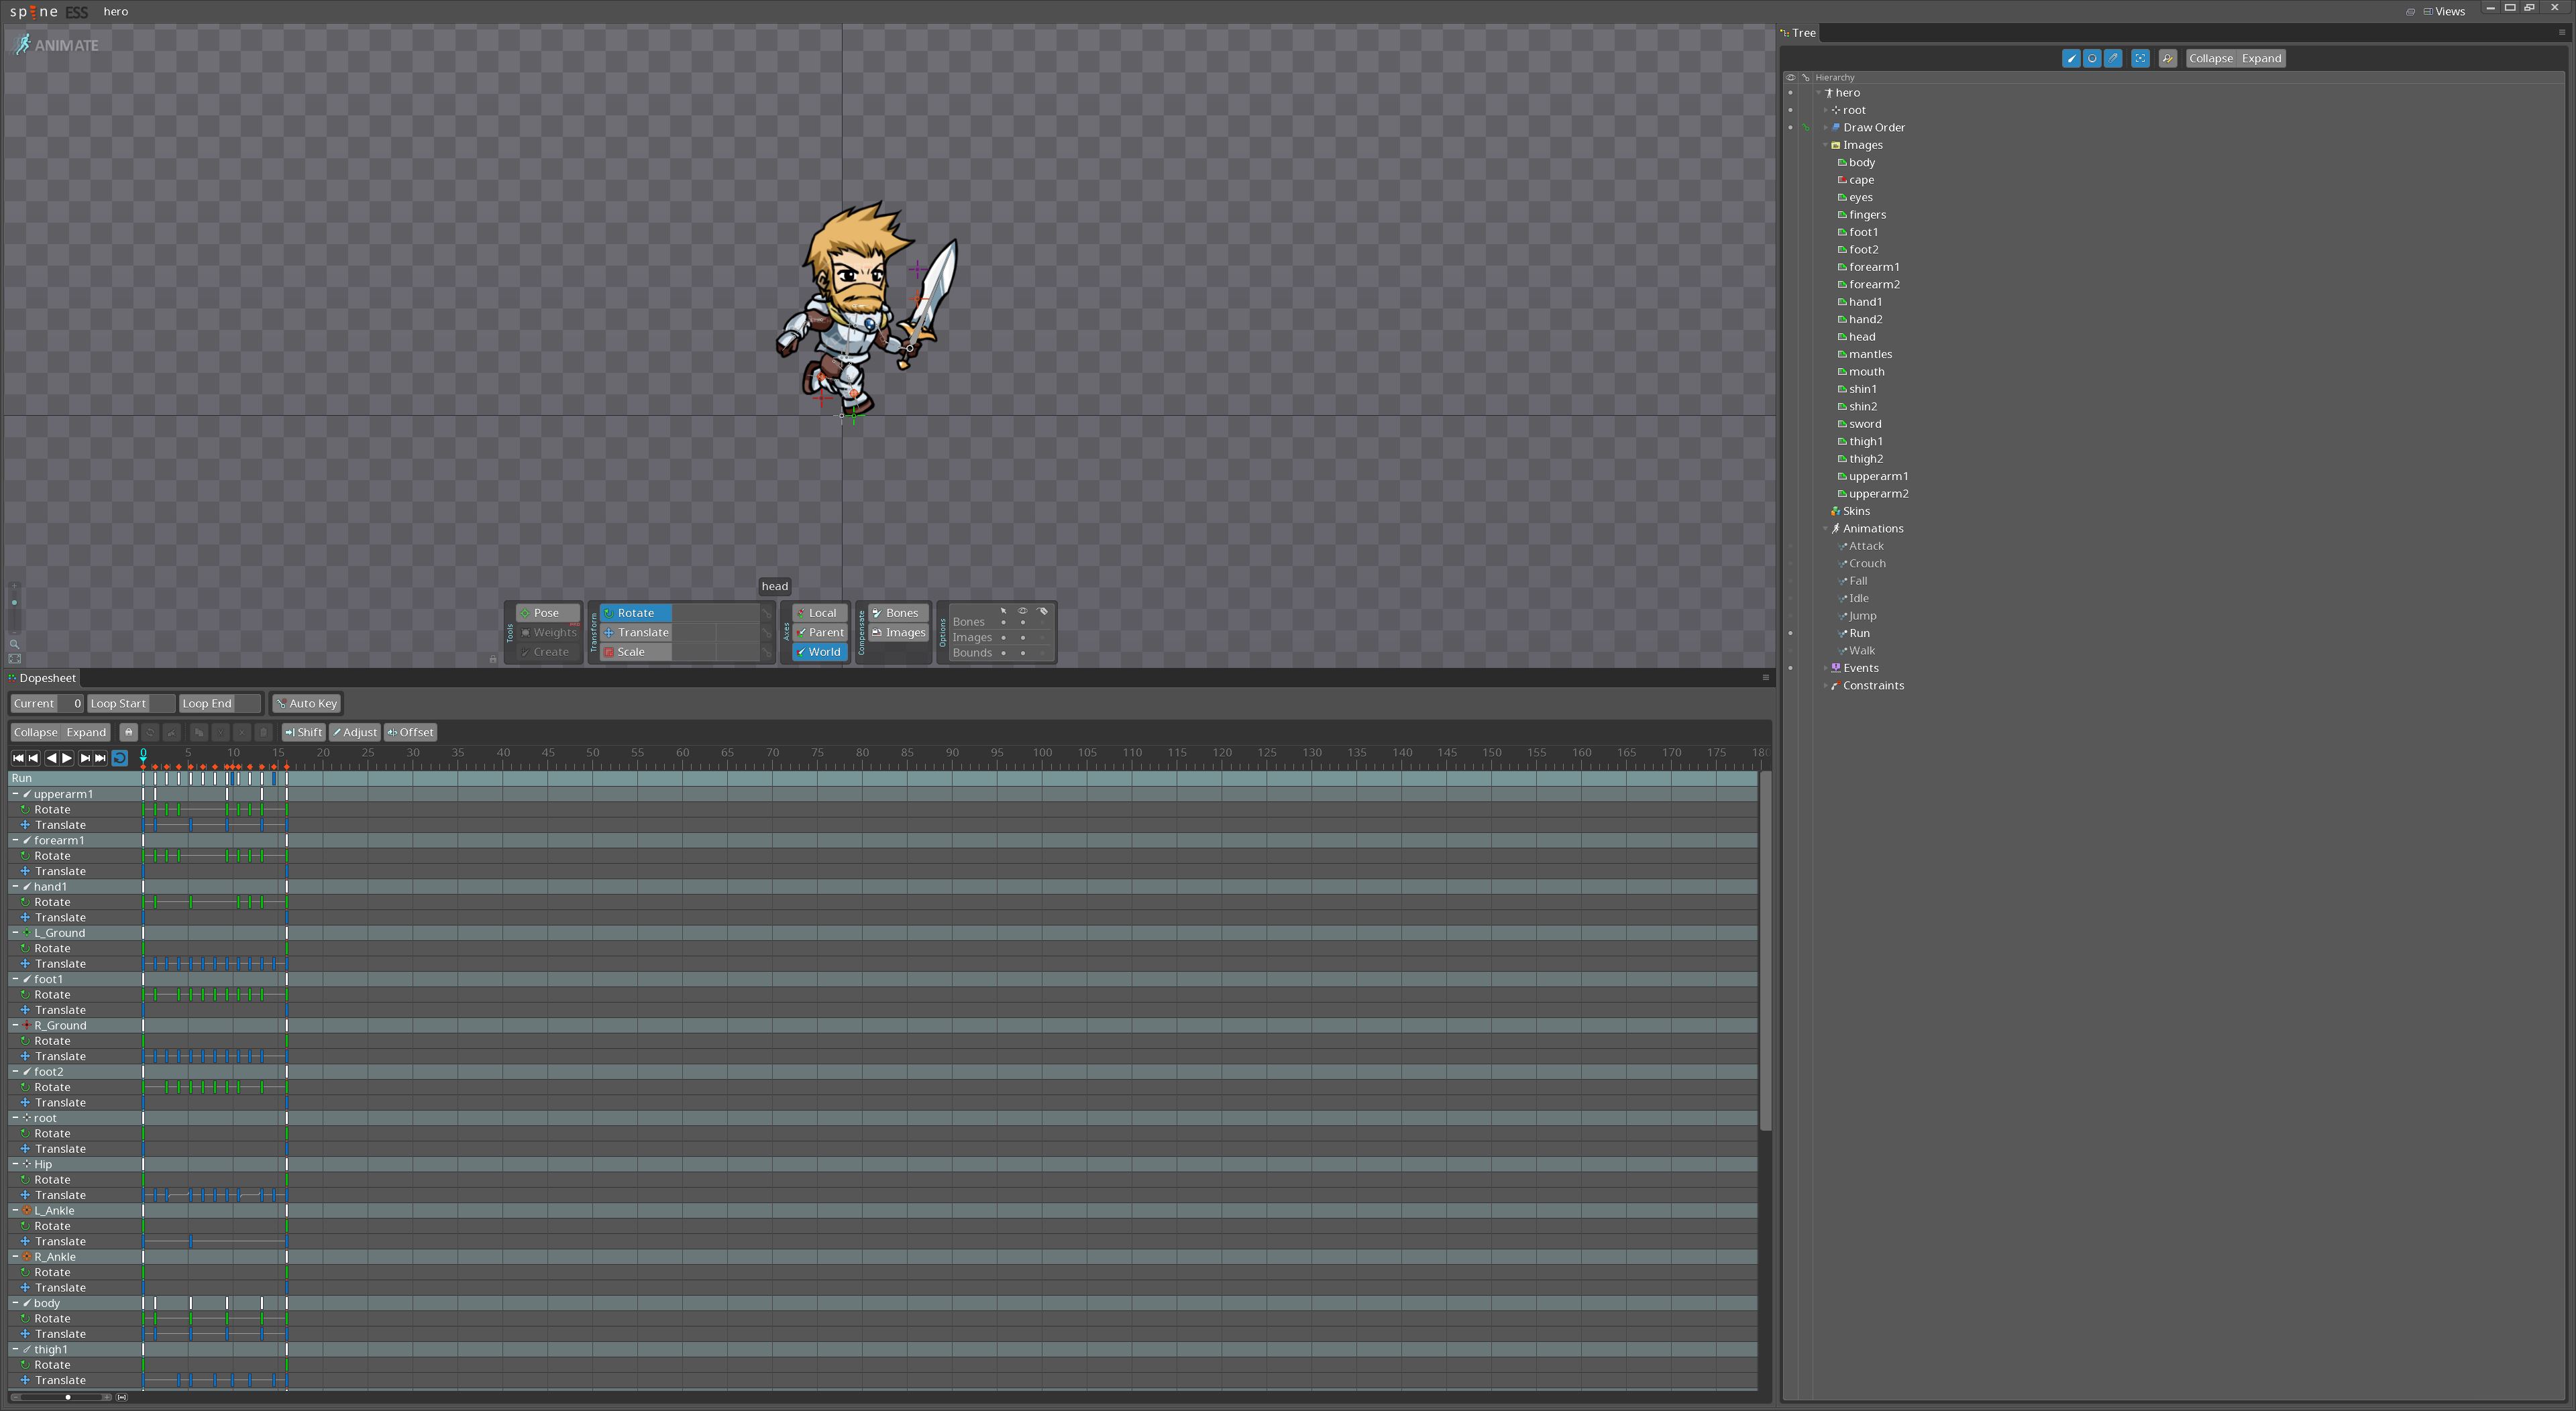Toggle Draw Order visibility dot in tree
Viewport: 2576px width, 1411px height.
(1790, 128)
